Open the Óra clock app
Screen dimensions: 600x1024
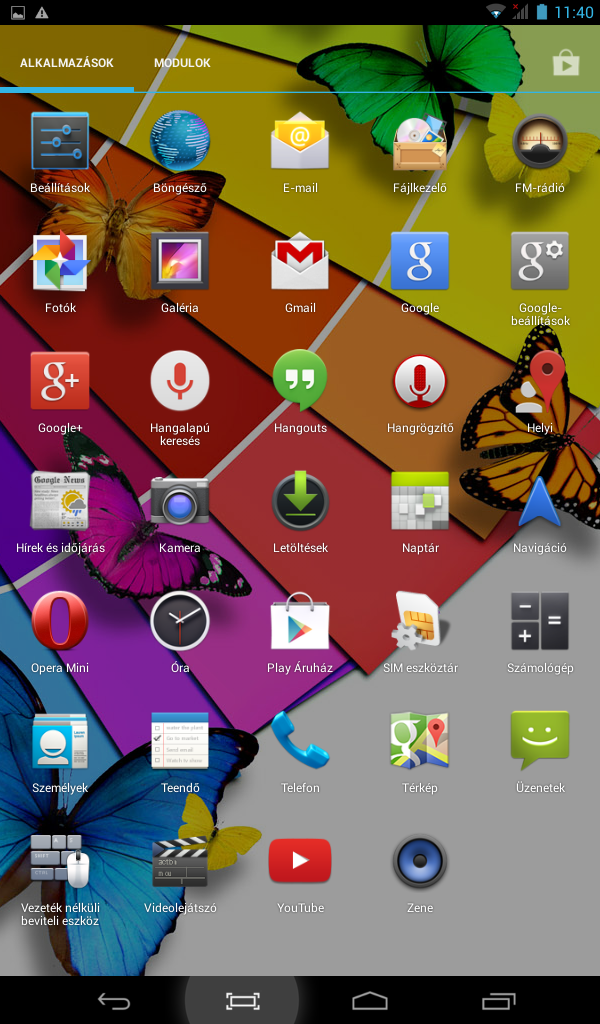point(180,620)
